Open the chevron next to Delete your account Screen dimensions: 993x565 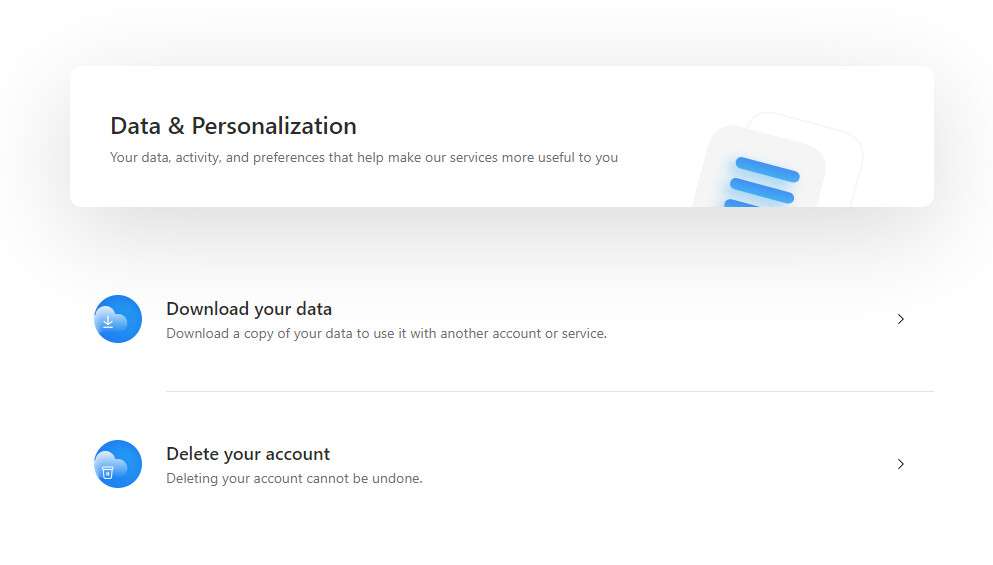901,464
